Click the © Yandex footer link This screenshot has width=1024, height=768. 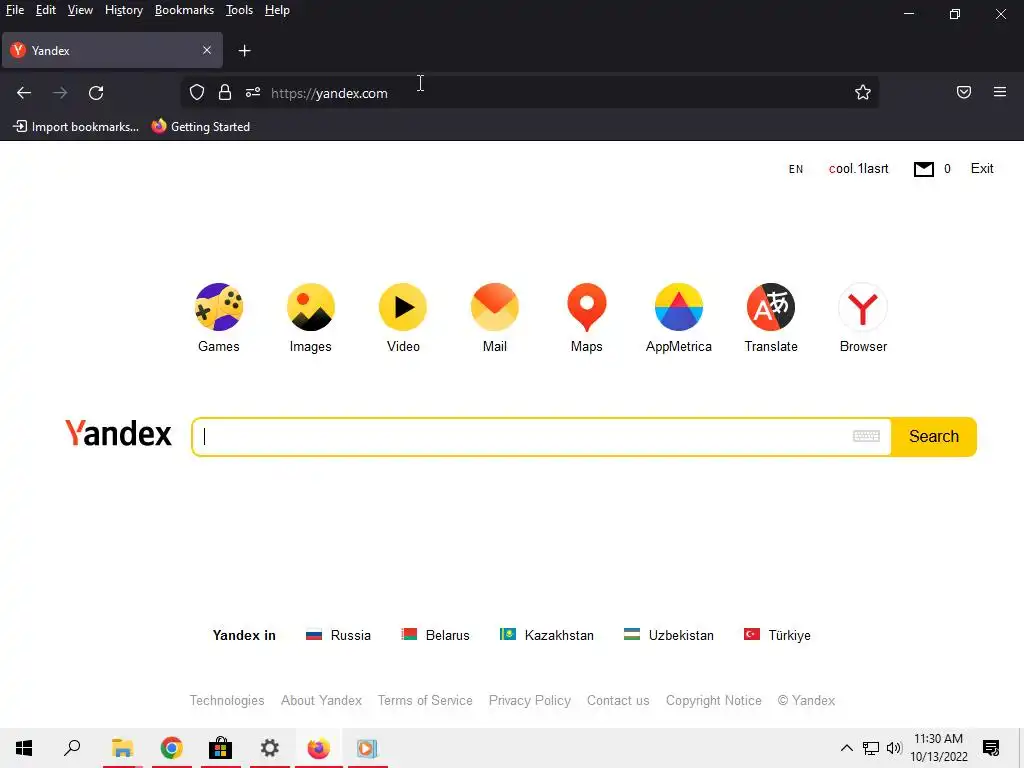(x=806, y=701)
